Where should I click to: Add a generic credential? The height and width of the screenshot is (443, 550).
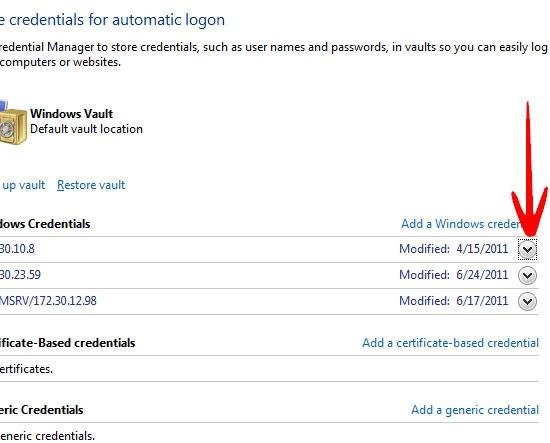[475, 410]
